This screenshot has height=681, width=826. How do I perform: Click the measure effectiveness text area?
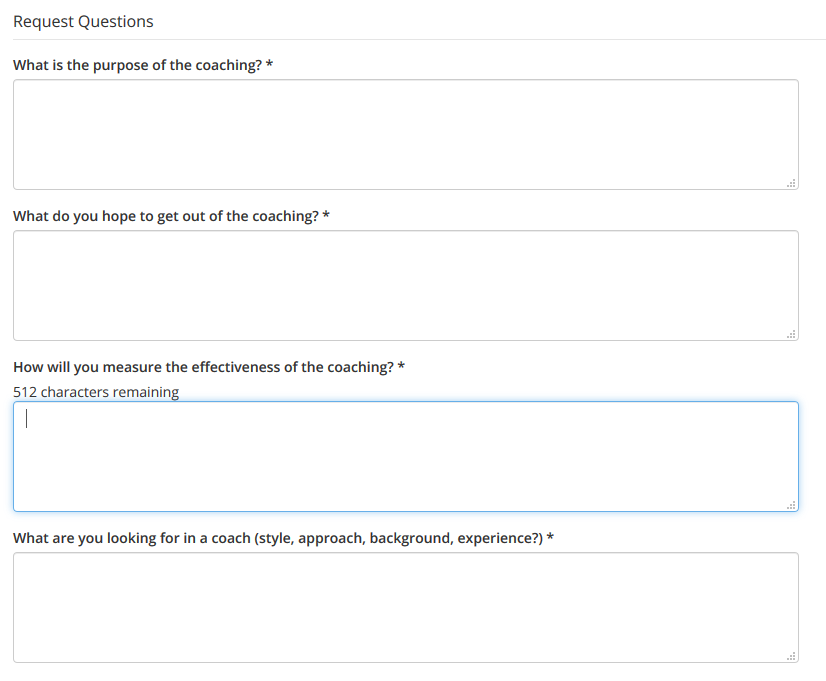405,457
